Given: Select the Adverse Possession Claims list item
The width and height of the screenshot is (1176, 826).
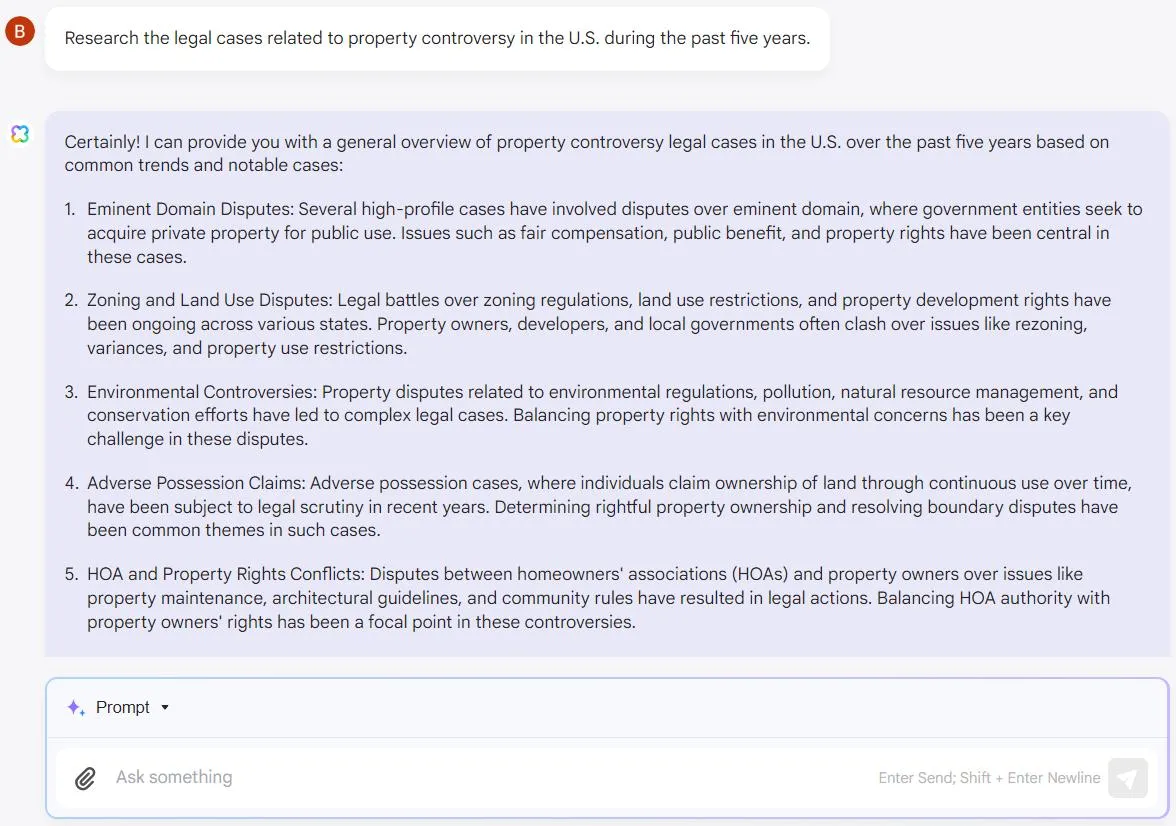Looking at the screenshot, I should (609, 506).
